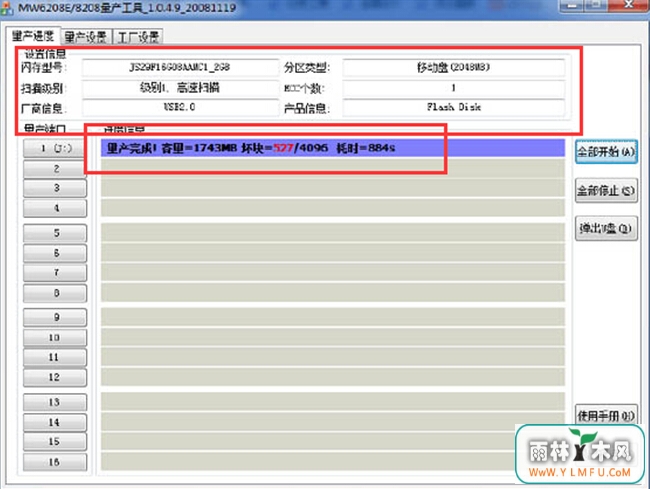Select port button 10
Image resolution: width=650 pixels, height=489 pixels.
[55, 337]
